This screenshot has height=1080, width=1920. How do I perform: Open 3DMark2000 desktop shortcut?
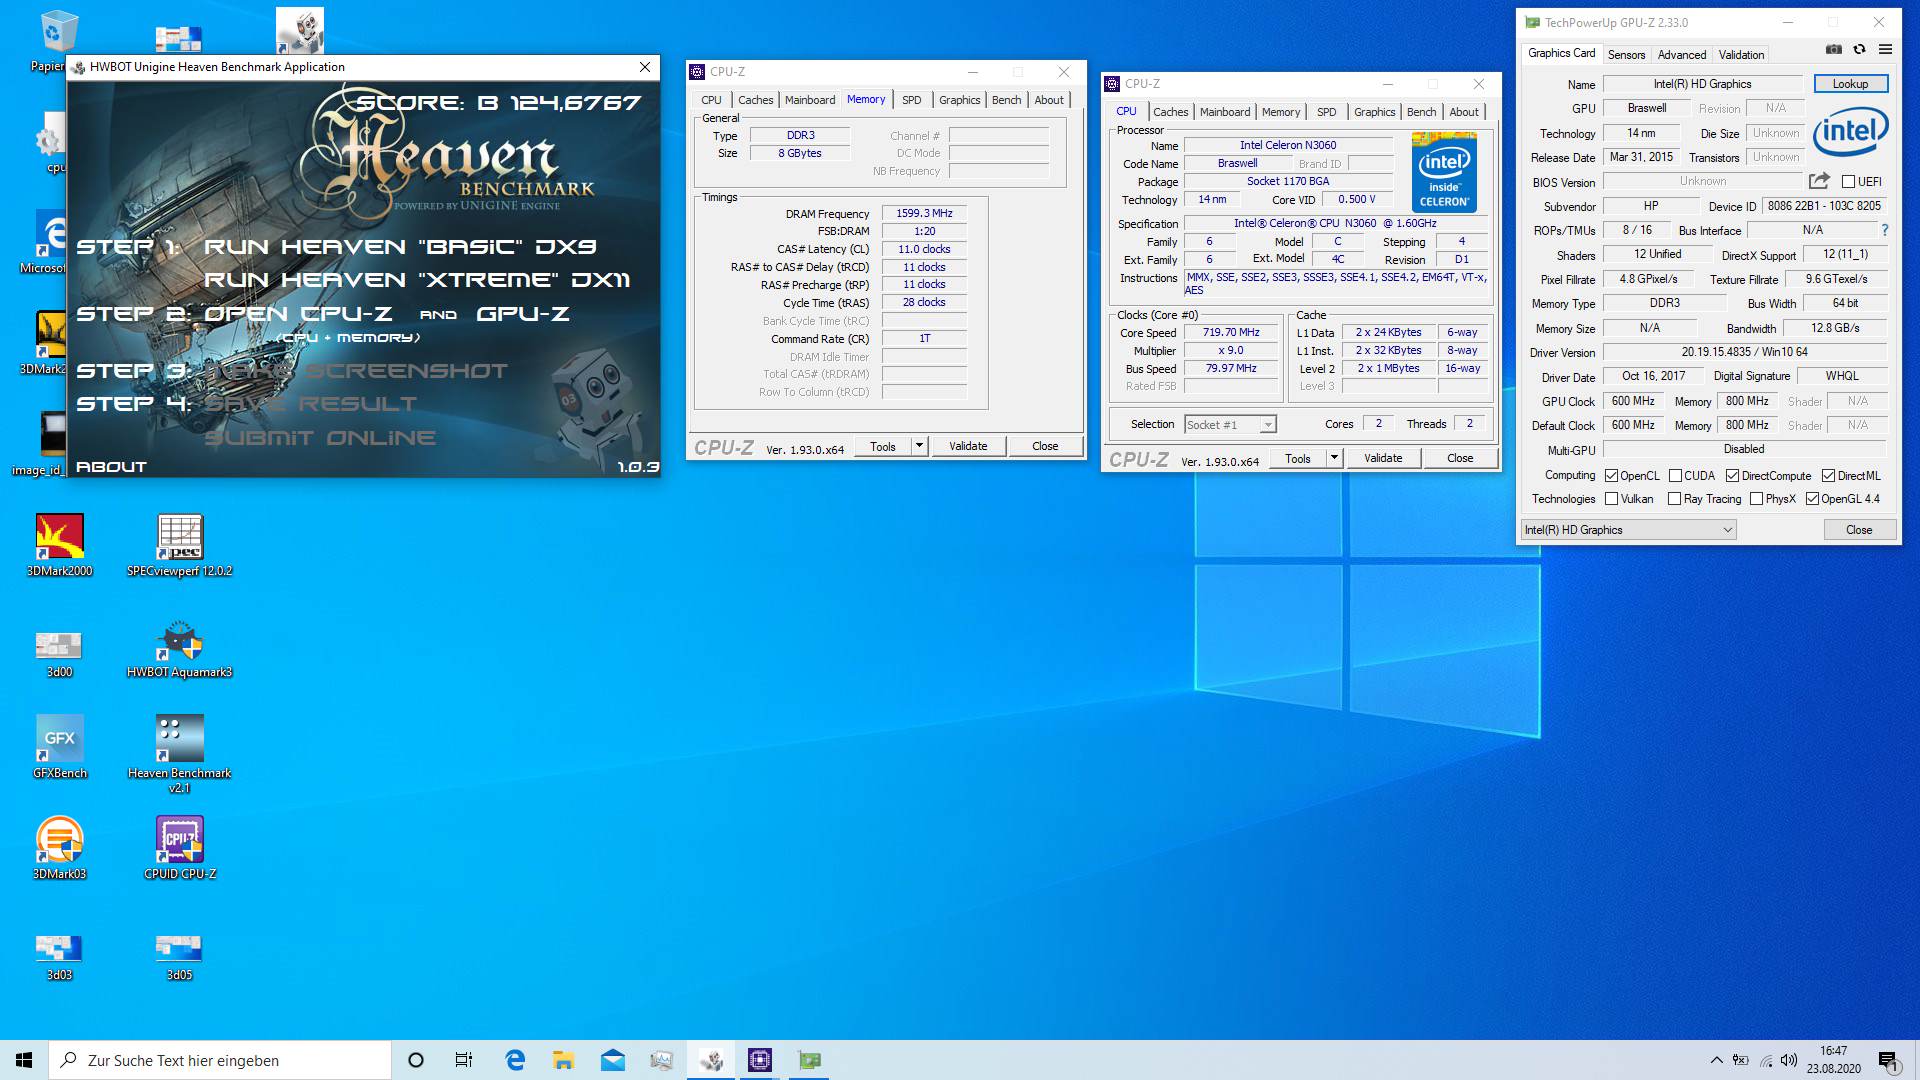pyautogui.click(x=60, y=546)
